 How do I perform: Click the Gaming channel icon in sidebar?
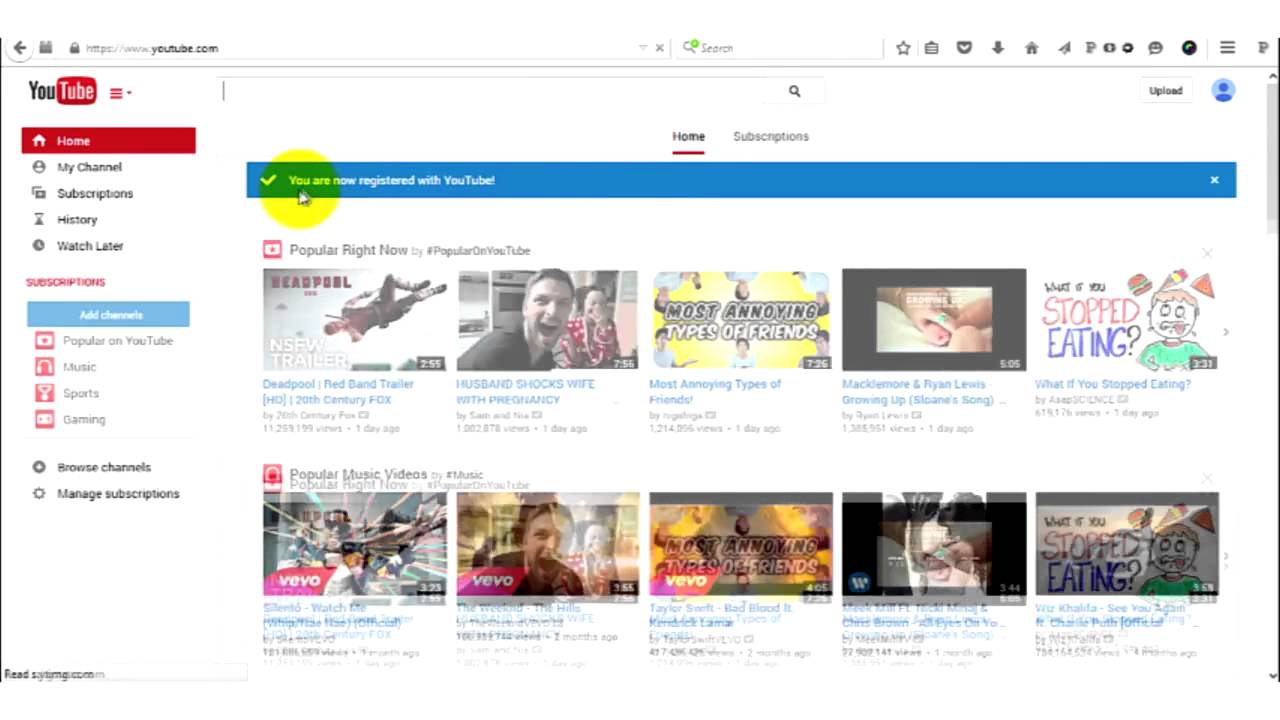pyautogui.click(x=44, y=419)
